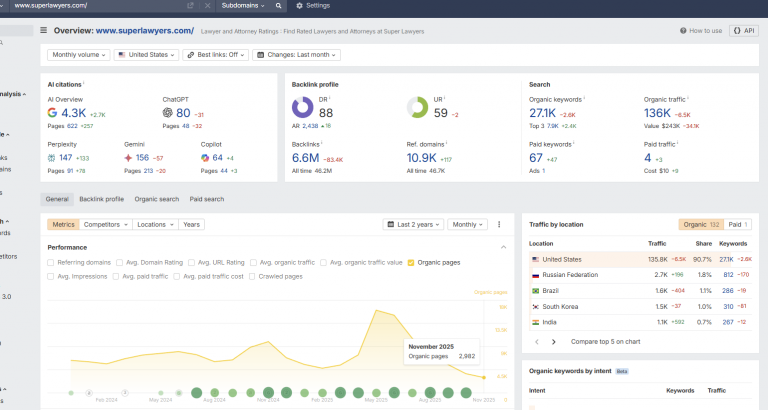This screenshot has height=410, width=768.
Task: Click Compare top 5 on chart
Action: pos(605,341)
